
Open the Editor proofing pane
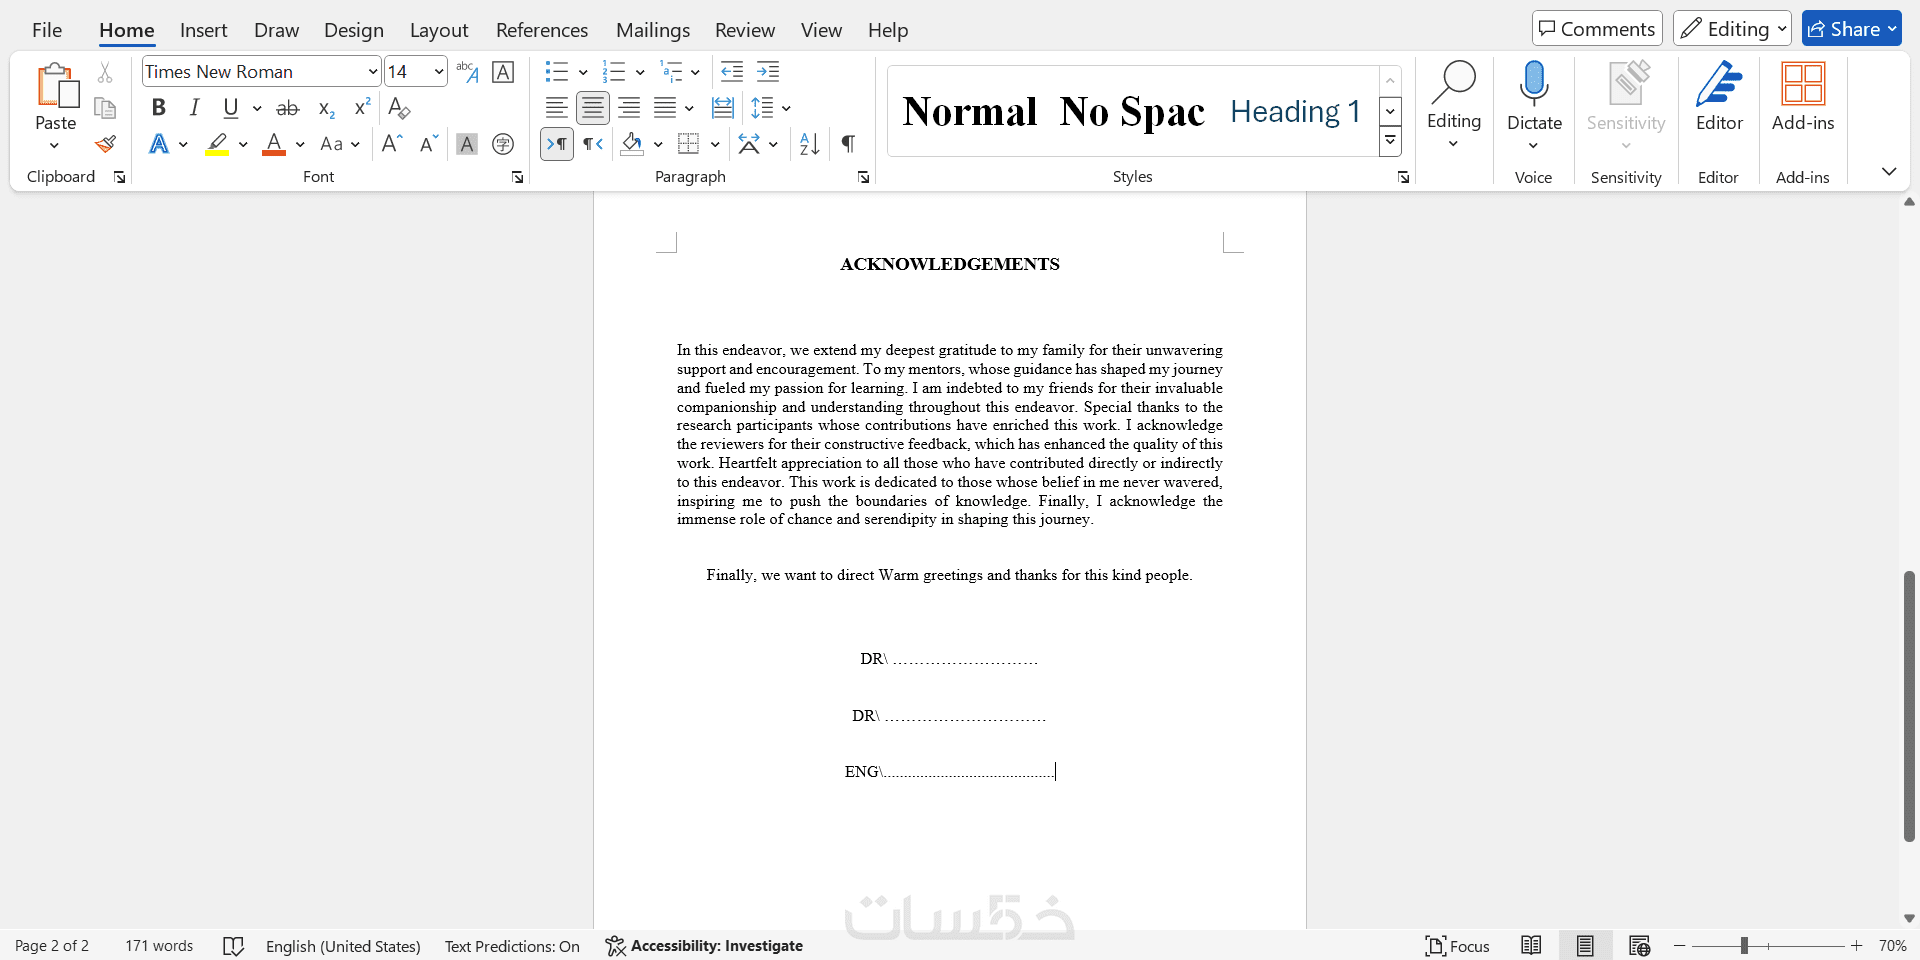(x=1719, y=96)
